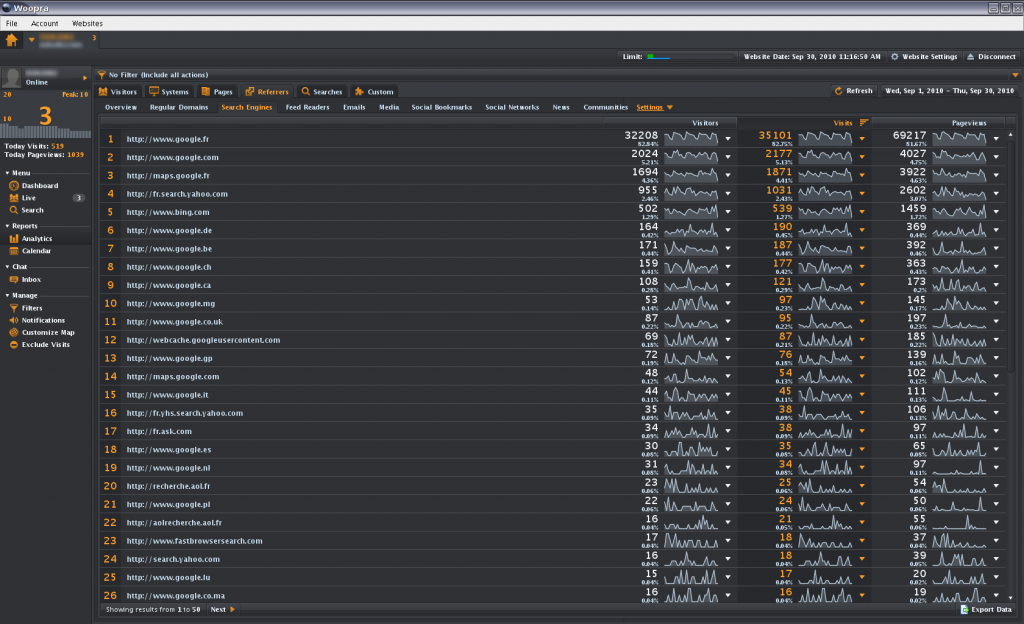
Task: Switch to the Visitors tab
Action: point(118,91)
